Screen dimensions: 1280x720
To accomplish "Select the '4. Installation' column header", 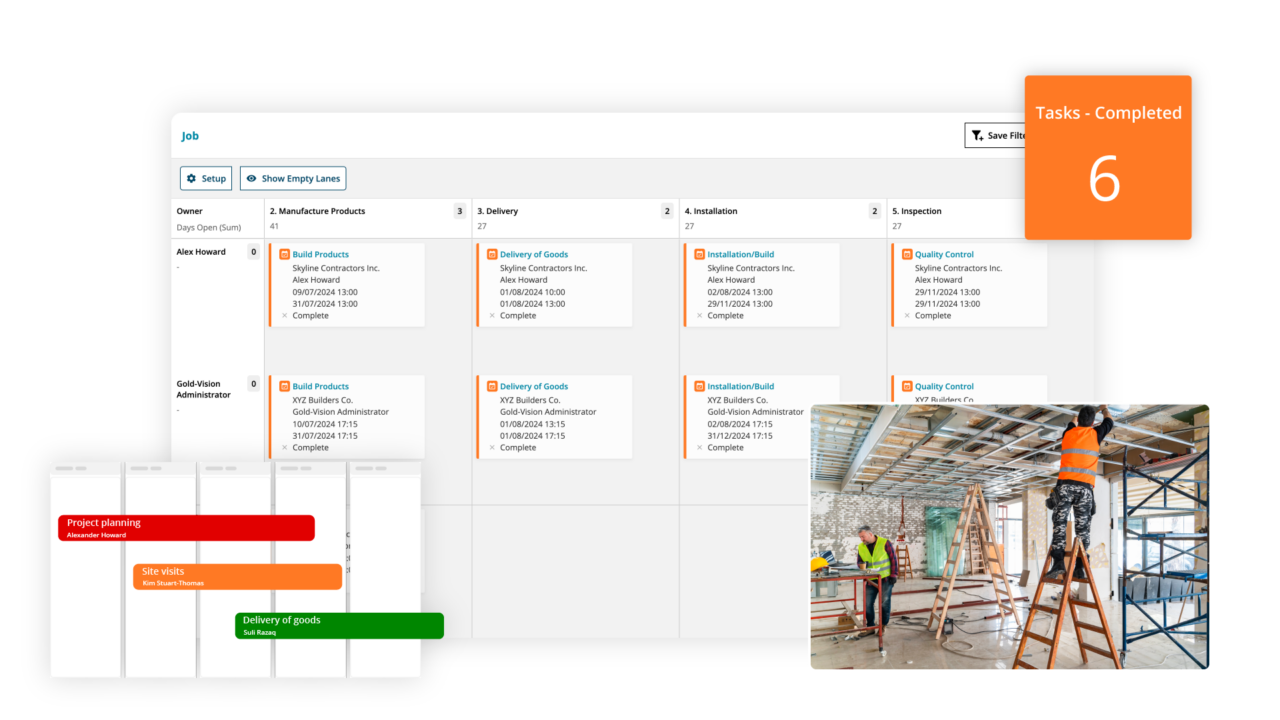I will tap(712, 212).
